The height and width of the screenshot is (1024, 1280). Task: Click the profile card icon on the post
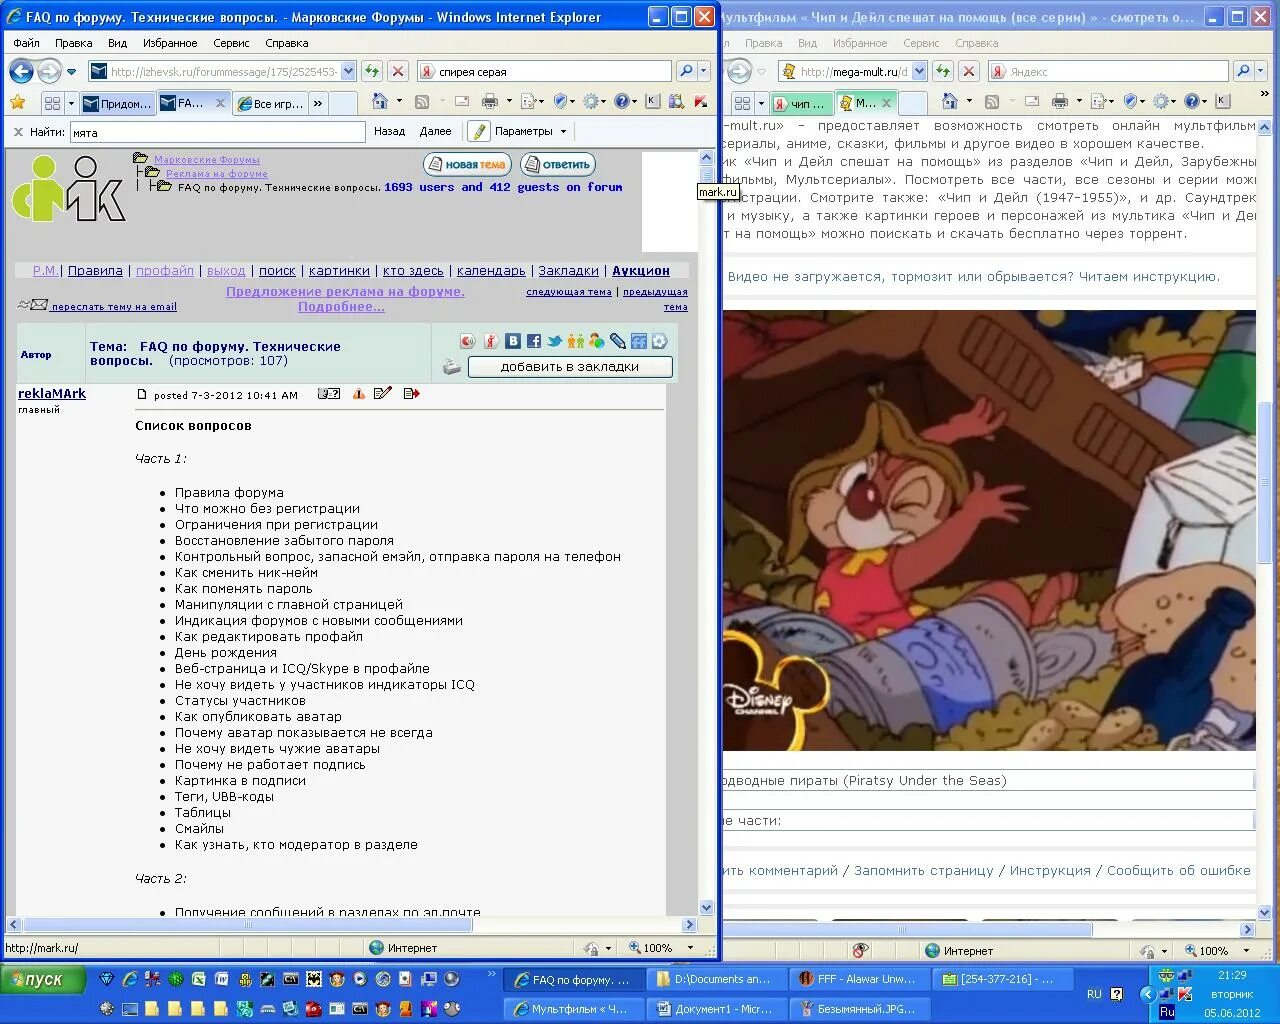tap(329, 394)
